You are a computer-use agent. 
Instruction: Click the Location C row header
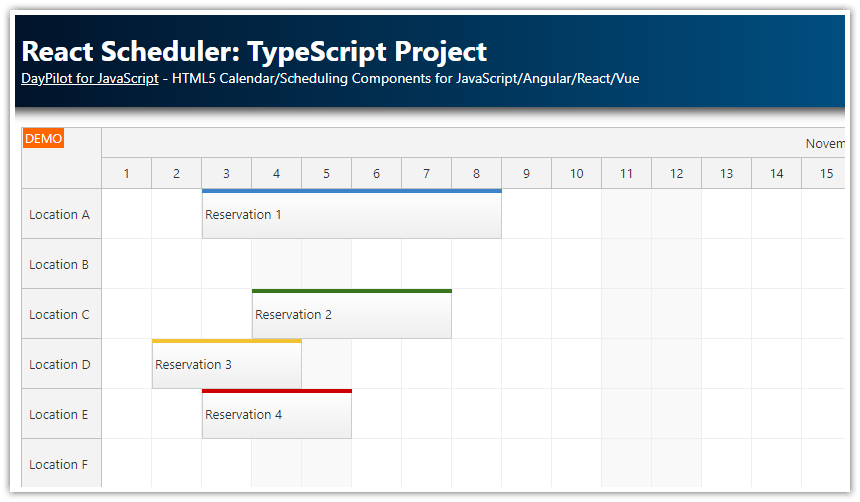(61, 314)
